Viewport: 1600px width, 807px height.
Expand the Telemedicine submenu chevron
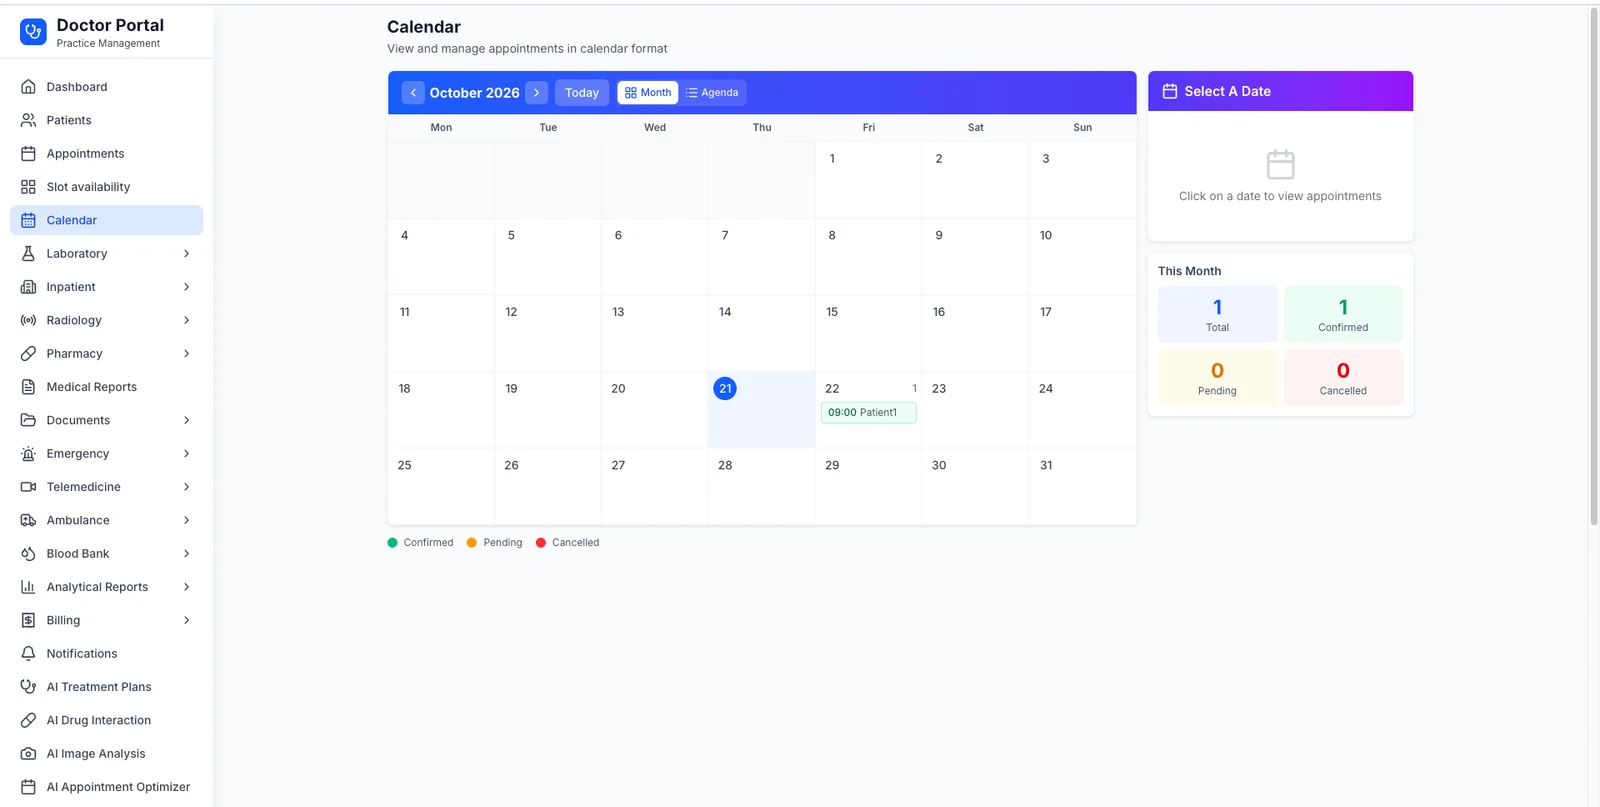tap(187, 487)
